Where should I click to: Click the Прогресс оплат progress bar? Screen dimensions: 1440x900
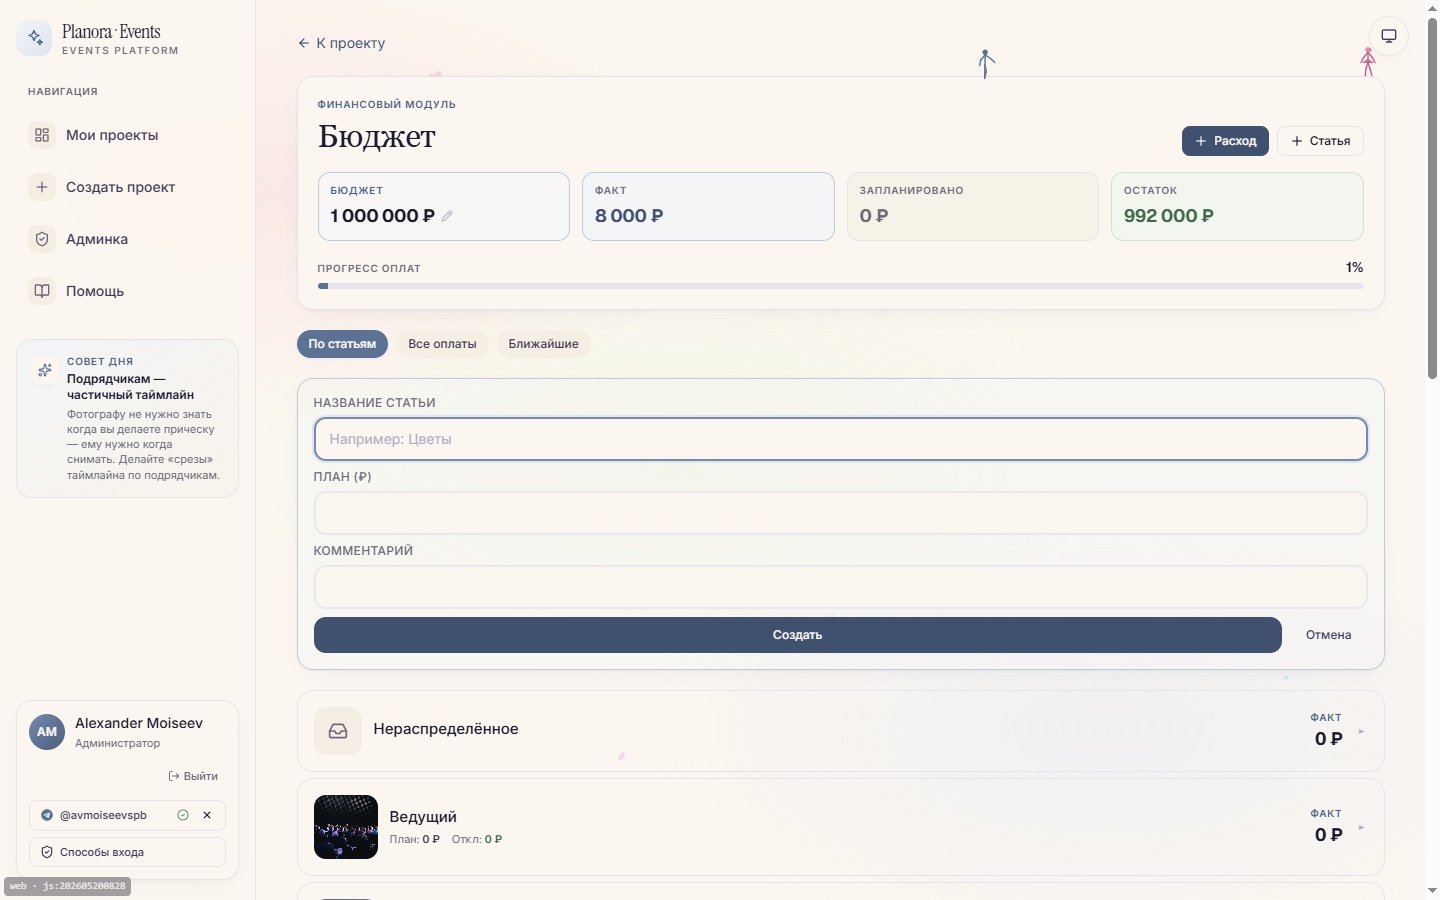(x=840, y=286)
